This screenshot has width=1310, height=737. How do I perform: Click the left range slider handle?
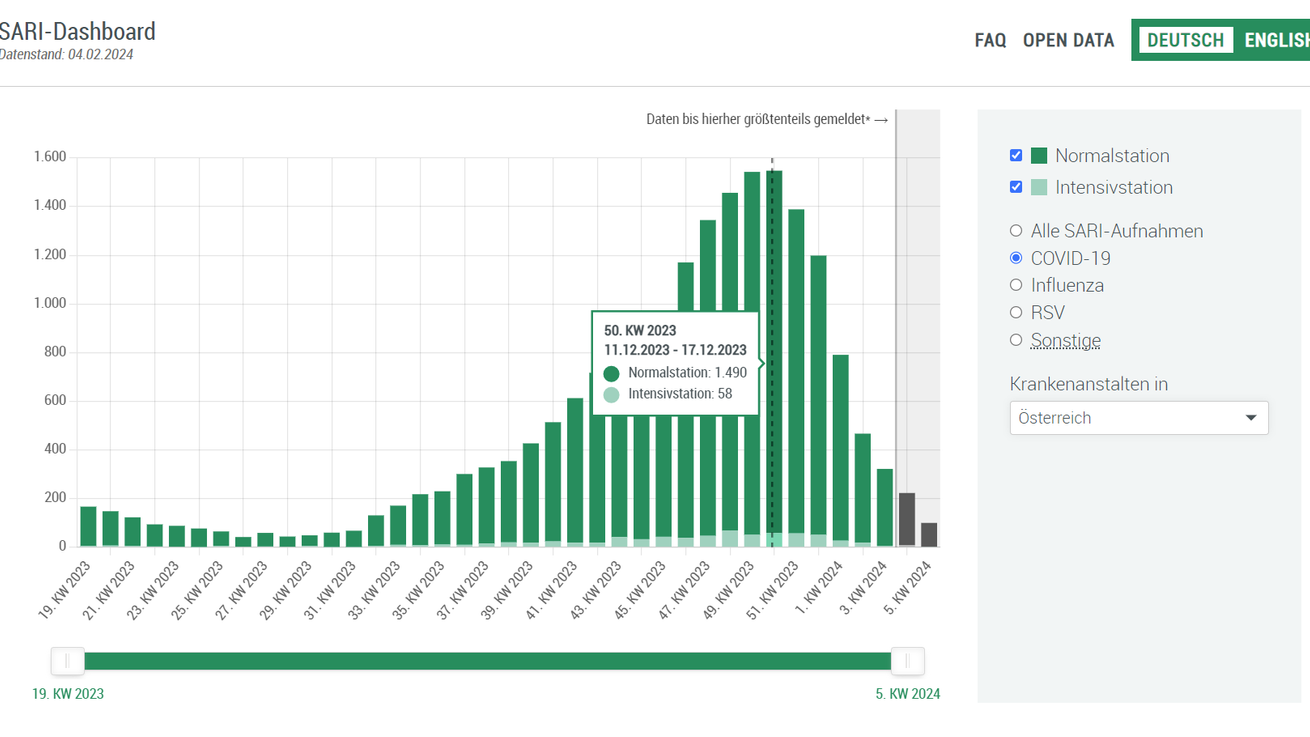coord(67,661)
